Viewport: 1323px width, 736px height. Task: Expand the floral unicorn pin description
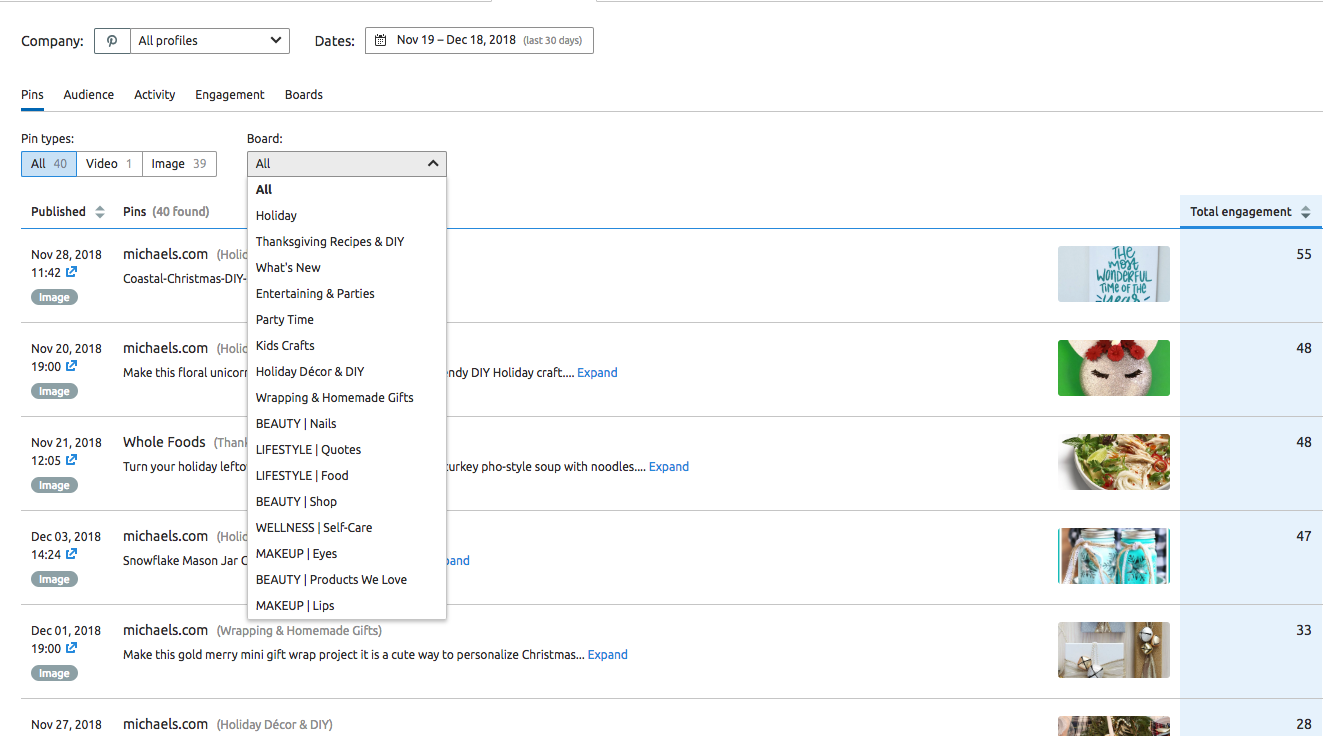coord(597,373)
